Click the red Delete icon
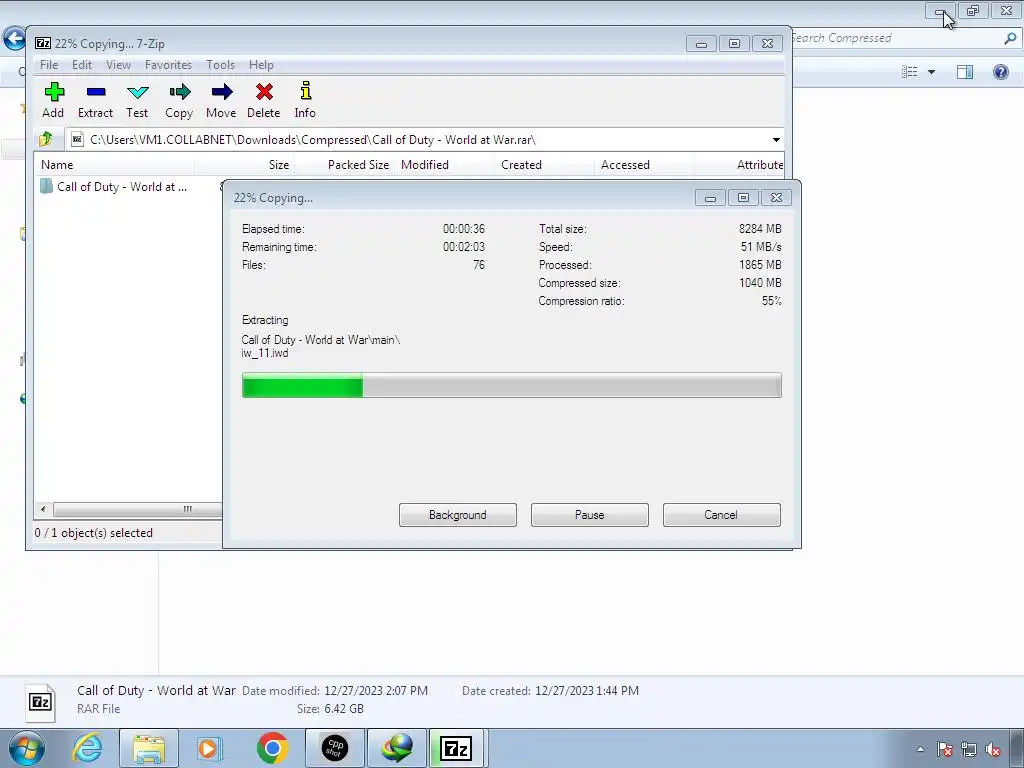This screenshot has height=768, width=1024. (x=264, y=92)
